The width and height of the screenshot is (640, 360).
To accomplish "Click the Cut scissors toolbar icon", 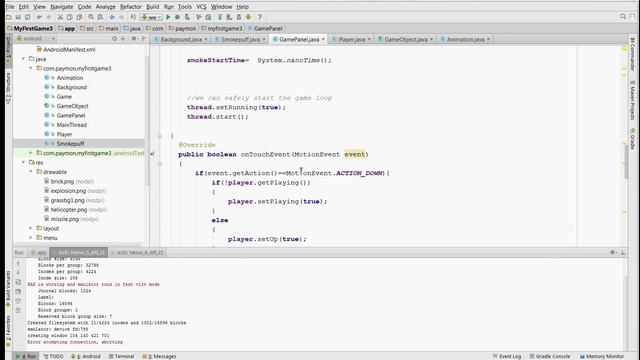I will tap(60, 17).
